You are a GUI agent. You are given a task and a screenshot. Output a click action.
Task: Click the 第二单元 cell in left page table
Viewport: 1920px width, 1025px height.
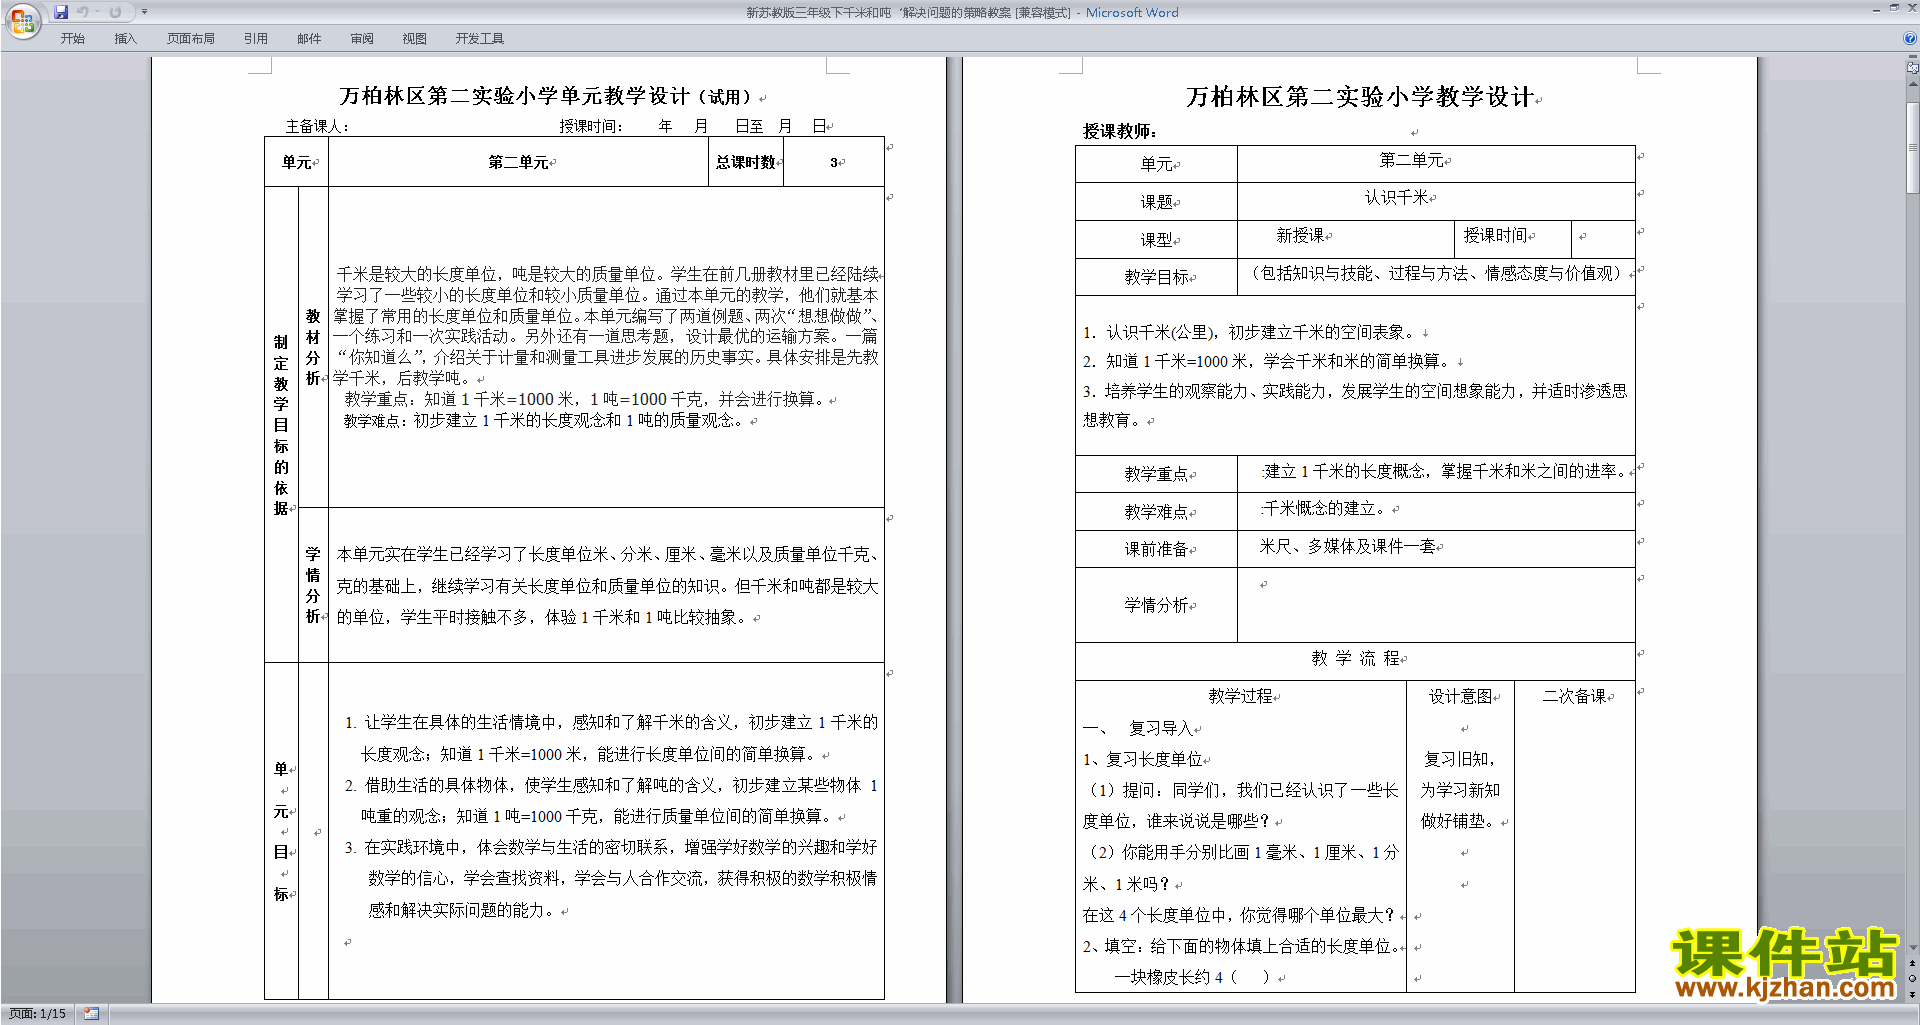[x=518, y=162]
